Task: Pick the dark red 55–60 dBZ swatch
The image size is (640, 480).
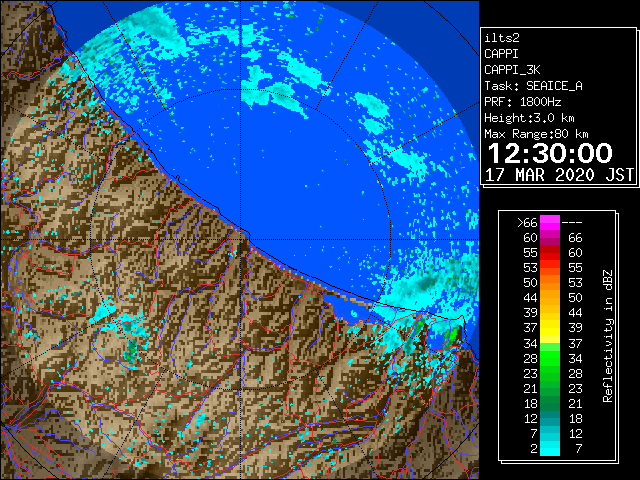Action: click(x=550, y=253)
